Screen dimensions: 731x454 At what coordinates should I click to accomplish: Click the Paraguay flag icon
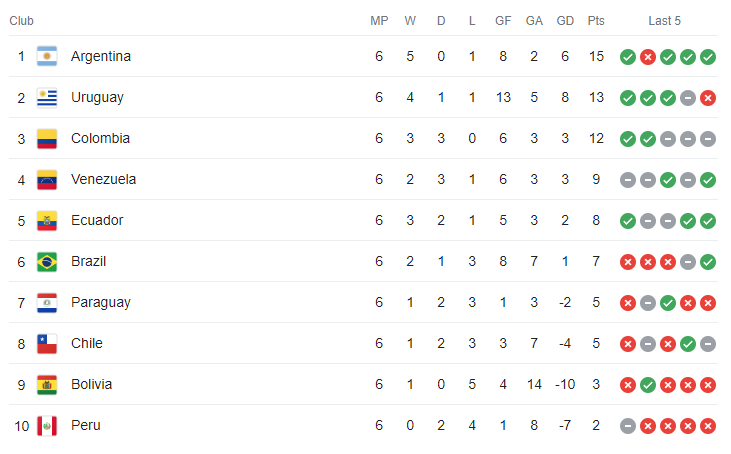[47, 303]
